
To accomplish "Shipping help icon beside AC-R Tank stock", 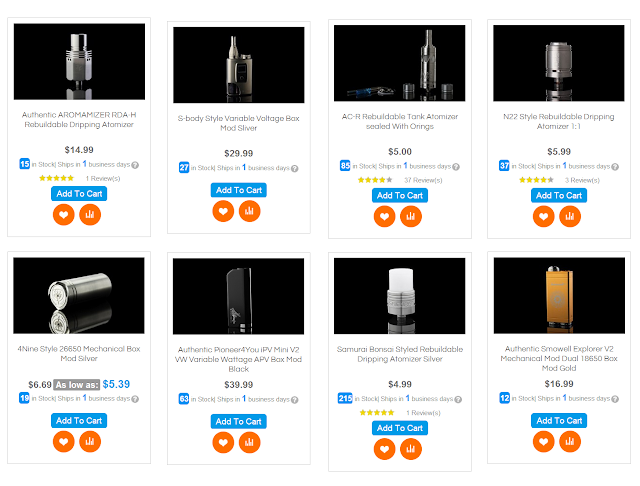I will [456, 167].
